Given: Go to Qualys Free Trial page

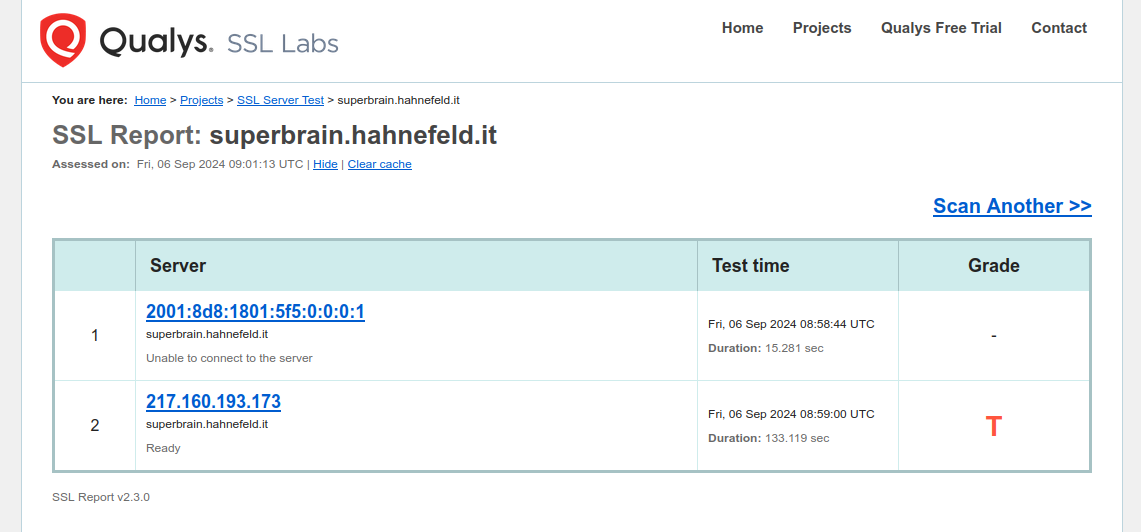Looking at the screenshot, I should pyautogui.click(x=941, y=28).
